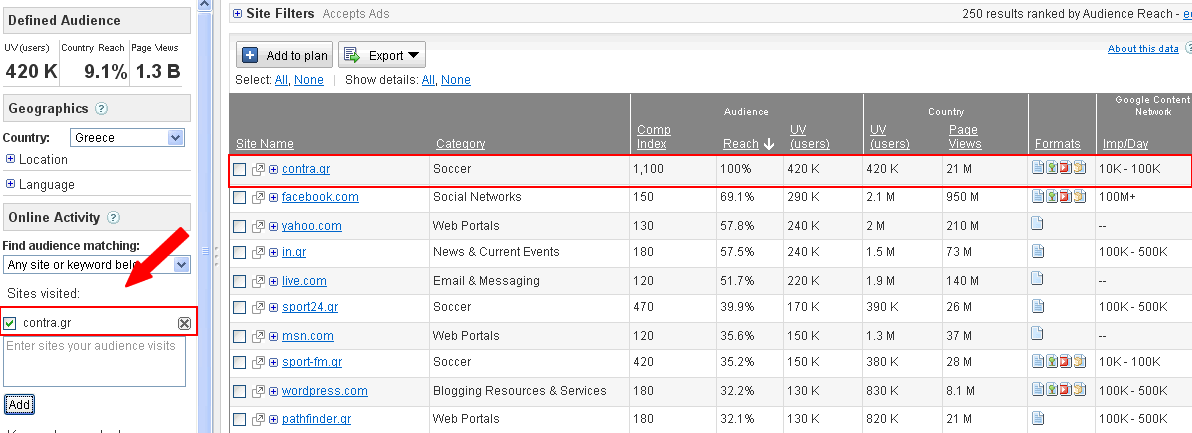1192x433 pixels.
Task: Open the Export dropdown menu
Action: pyautogui.click(x=382, y=55)
